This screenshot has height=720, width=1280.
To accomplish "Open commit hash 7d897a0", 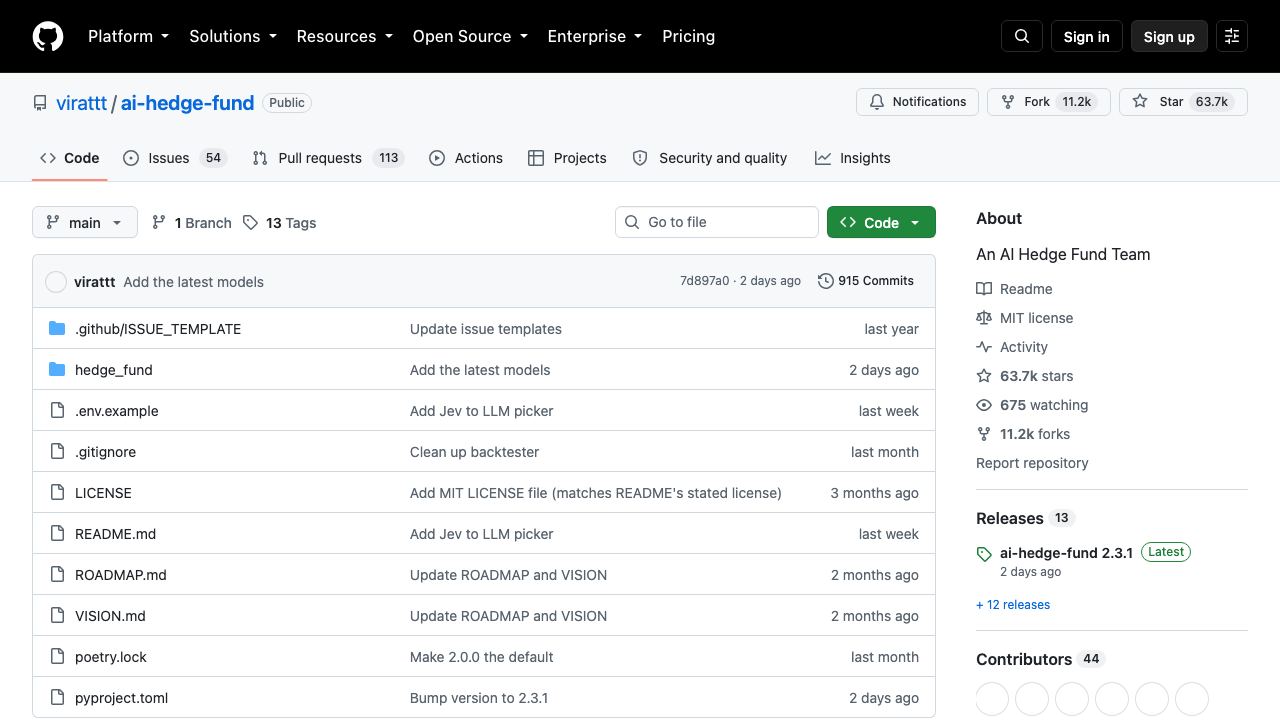I will [x=705, y=281].
